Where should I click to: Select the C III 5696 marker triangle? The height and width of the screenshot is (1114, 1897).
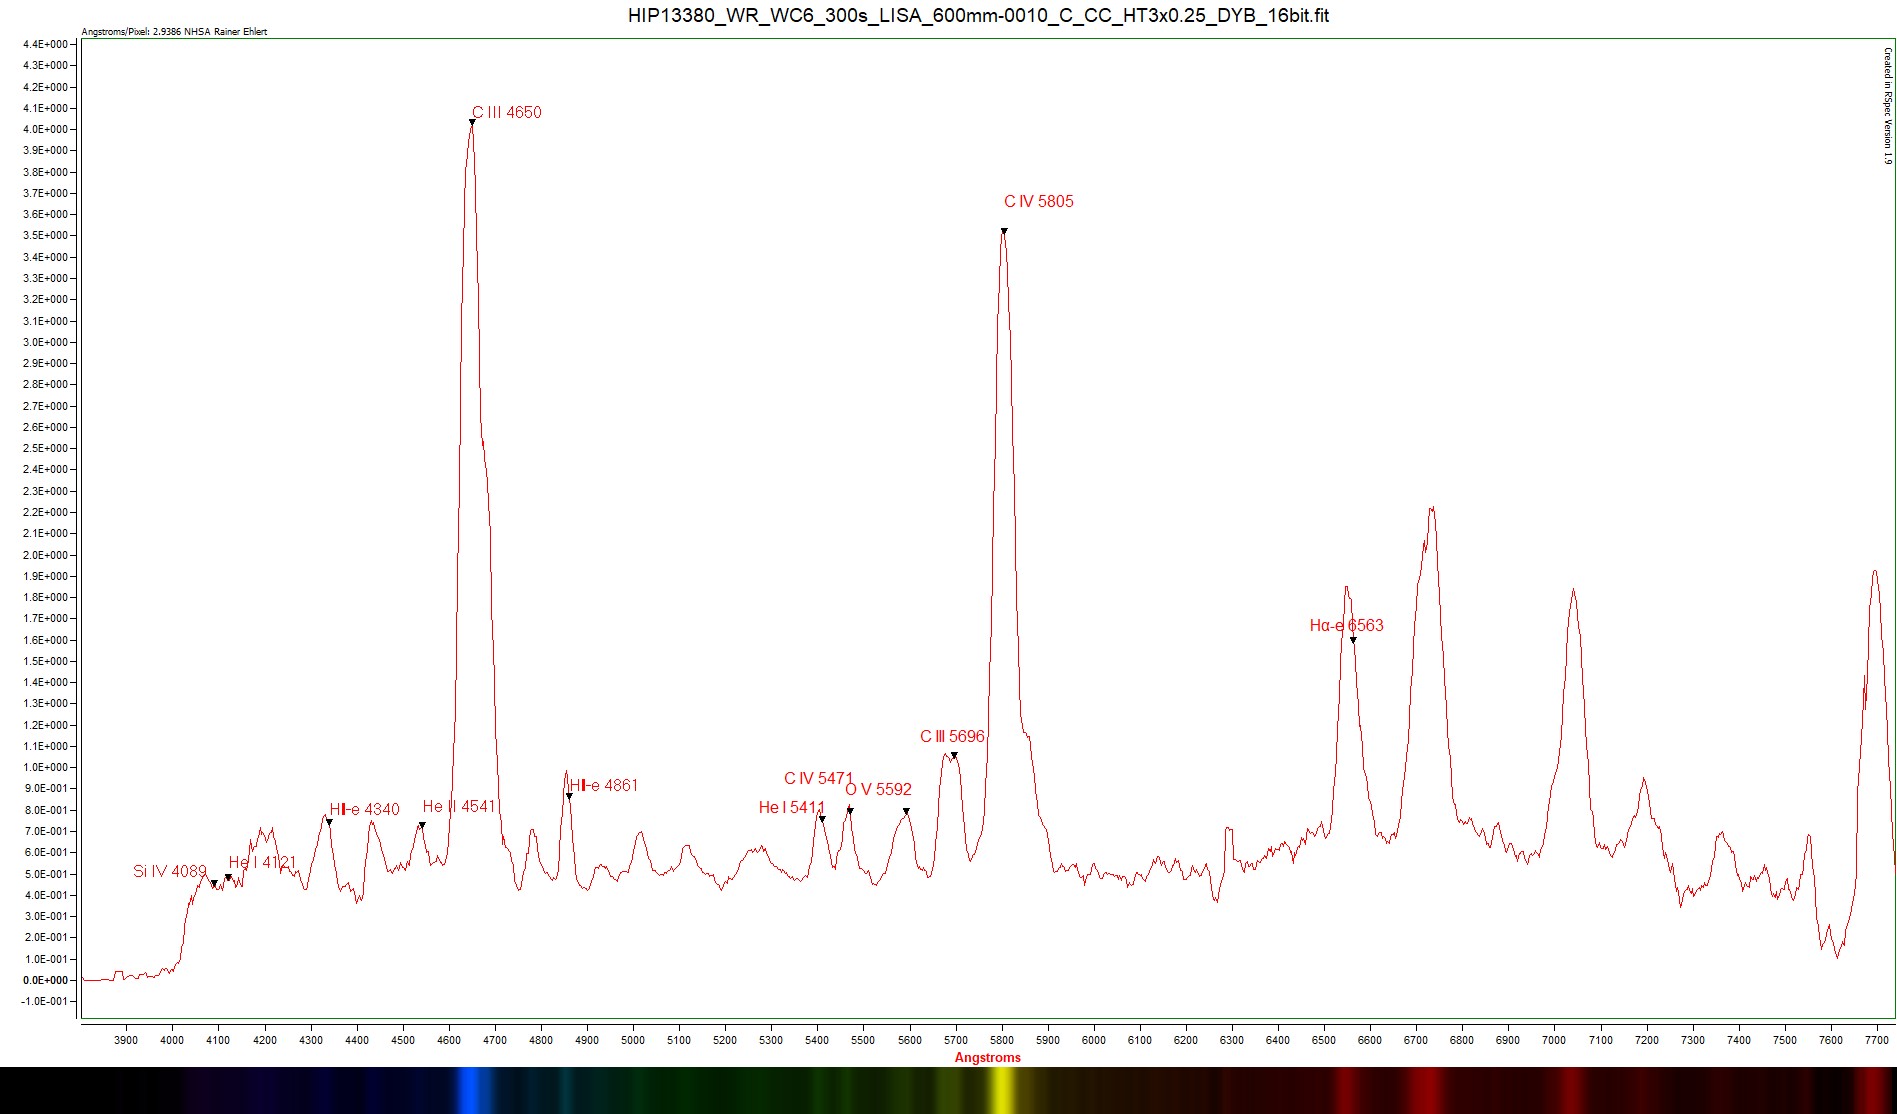(x=954, y=755)
